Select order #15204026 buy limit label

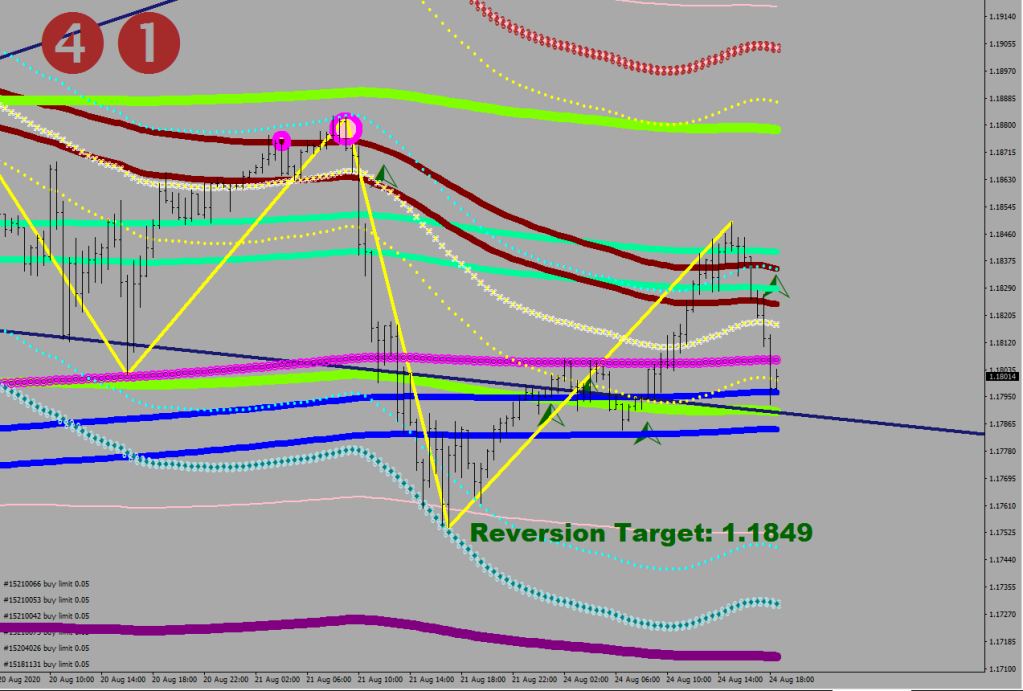46,648
